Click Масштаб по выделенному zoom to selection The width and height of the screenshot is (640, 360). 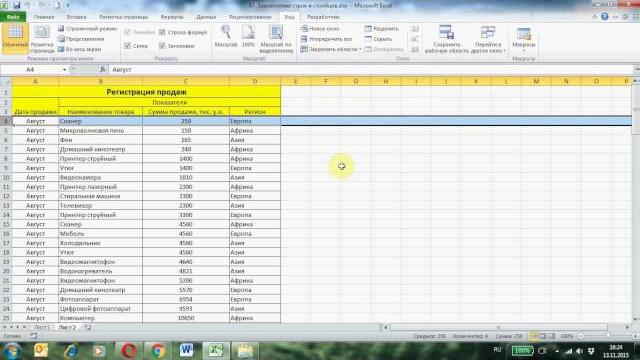click(276, 39)
